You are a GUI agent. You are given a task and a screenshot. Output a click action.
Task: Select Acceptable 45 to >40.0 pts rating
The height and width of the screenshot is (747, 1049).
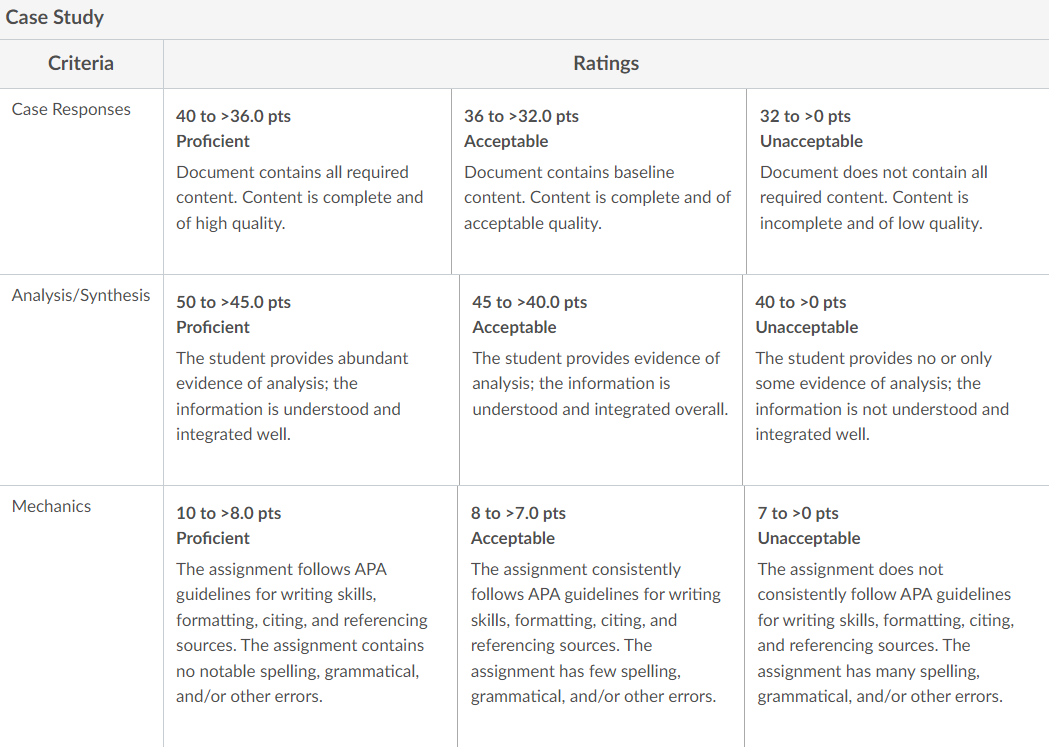(x=601, y=380)
